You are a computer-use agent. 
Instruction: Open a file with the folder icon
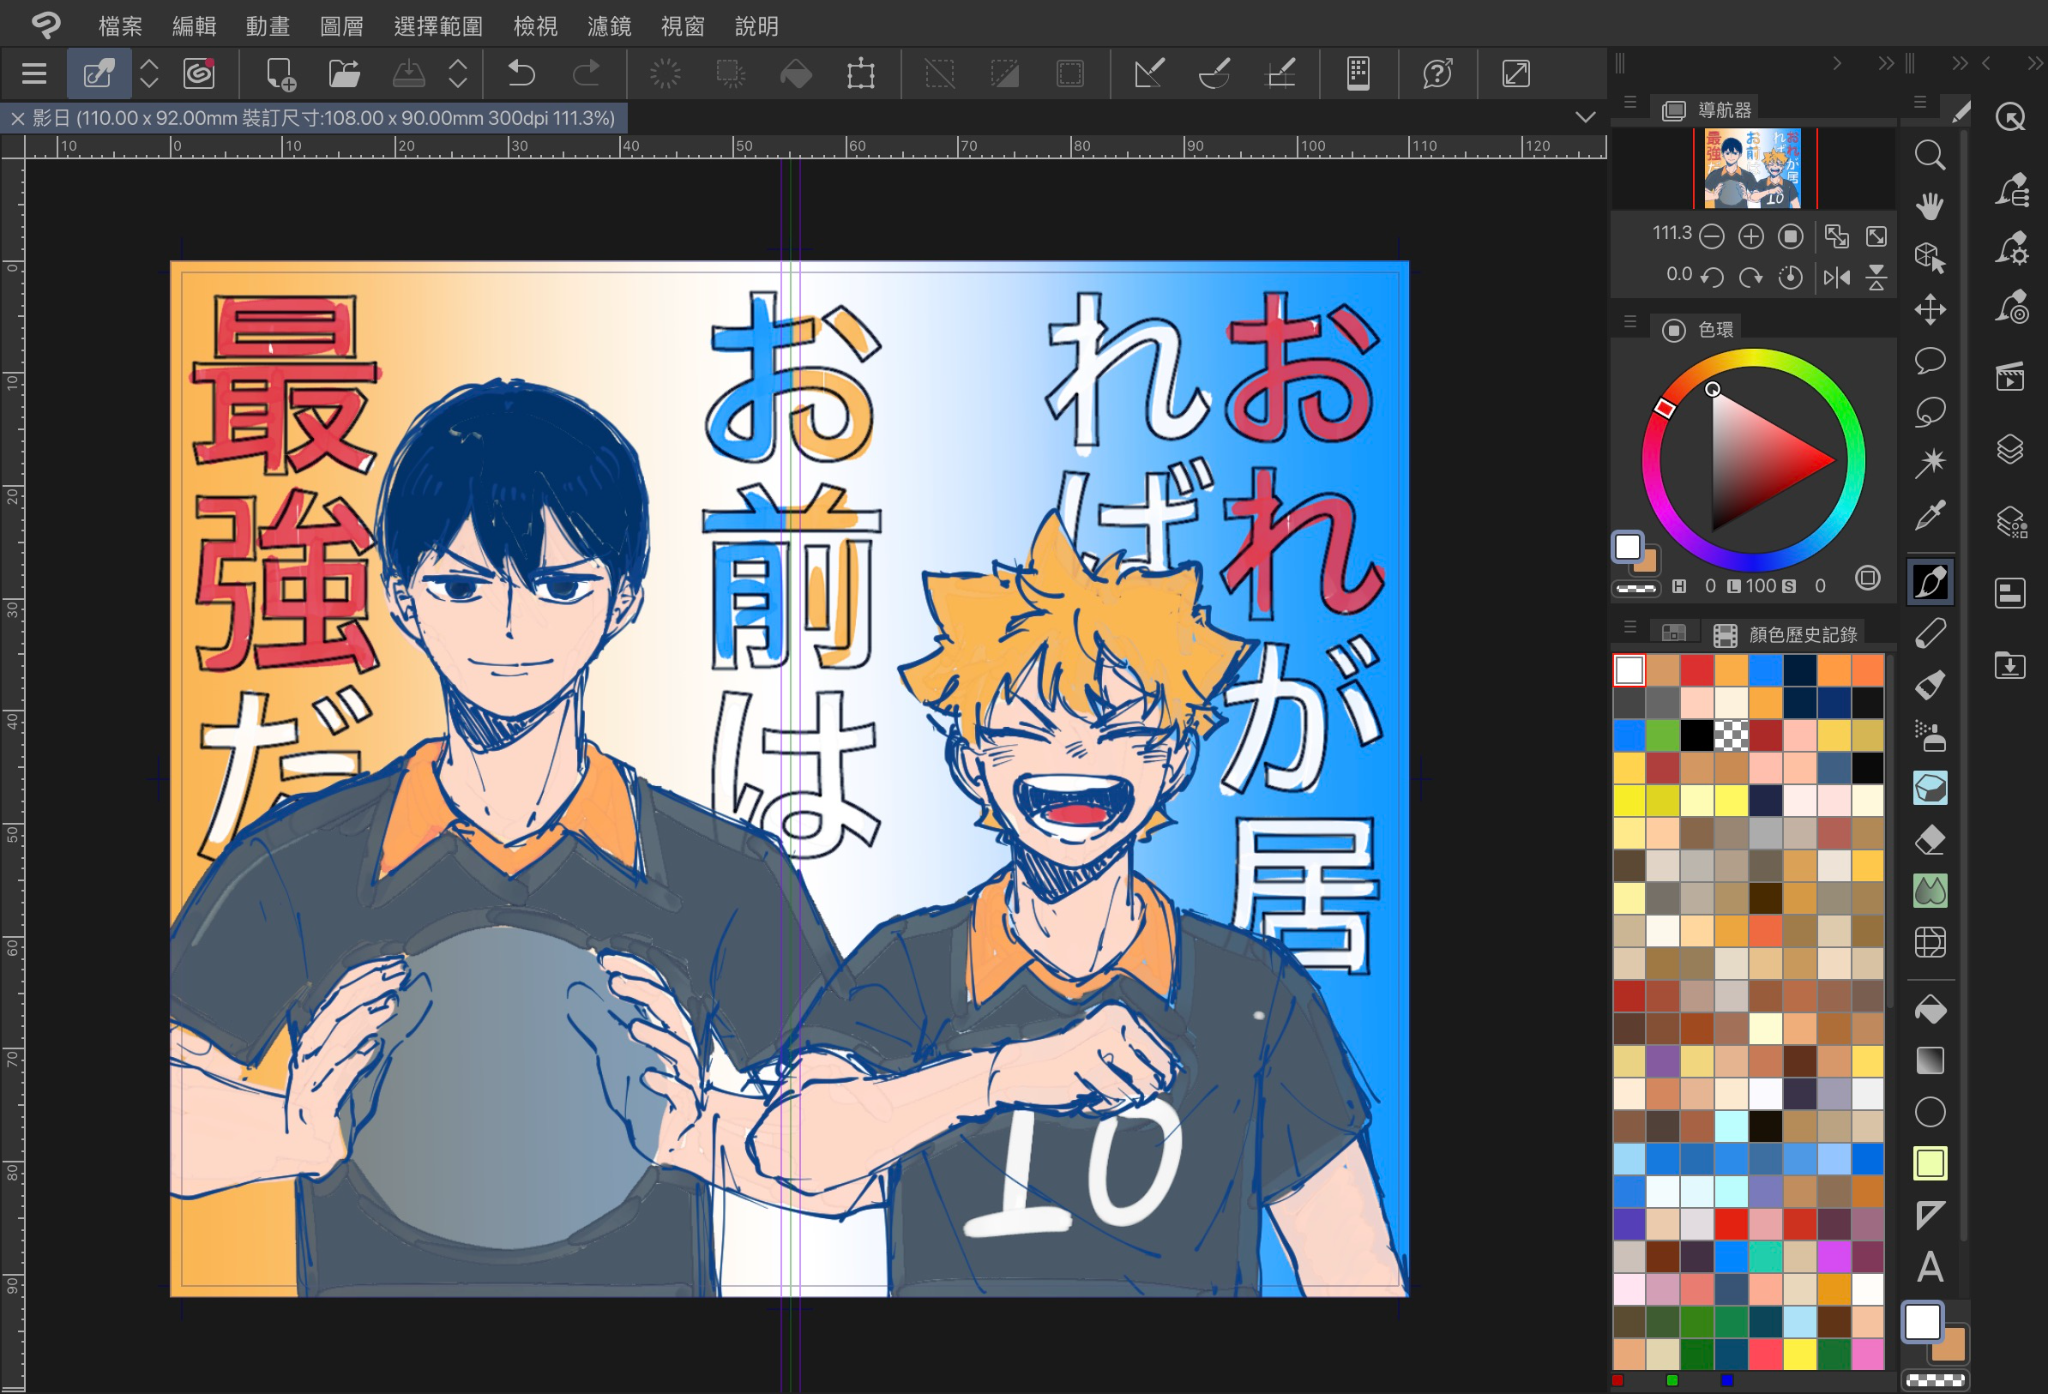pyautogui.click(x=344, y=74)
